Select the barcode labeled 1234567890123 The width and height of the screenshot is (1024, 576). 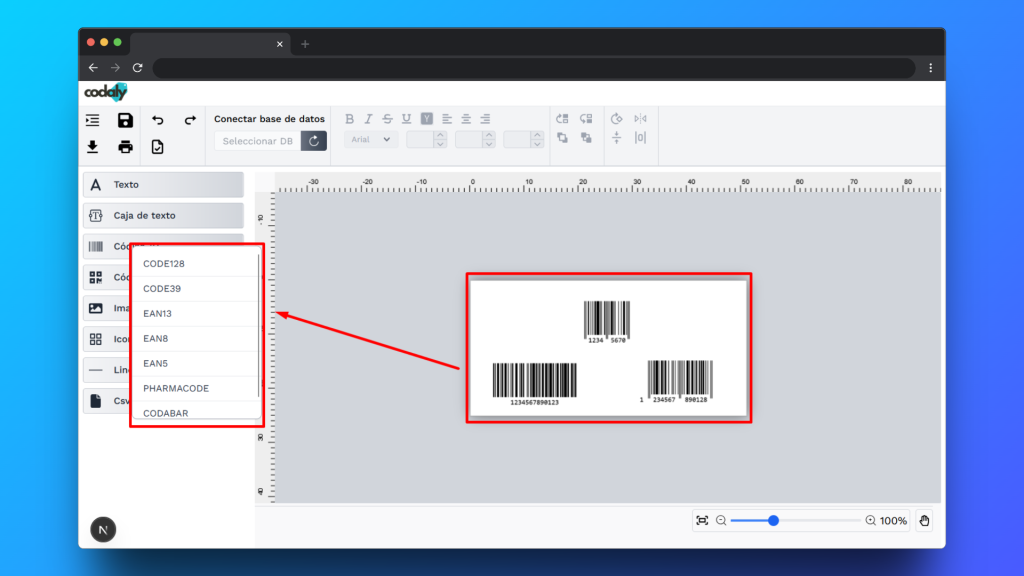coord(534,384)
